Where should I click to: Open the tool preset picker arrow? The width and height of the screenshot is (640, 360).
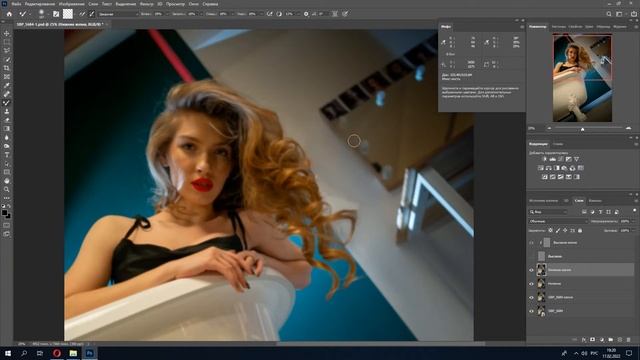pos(30,14)
